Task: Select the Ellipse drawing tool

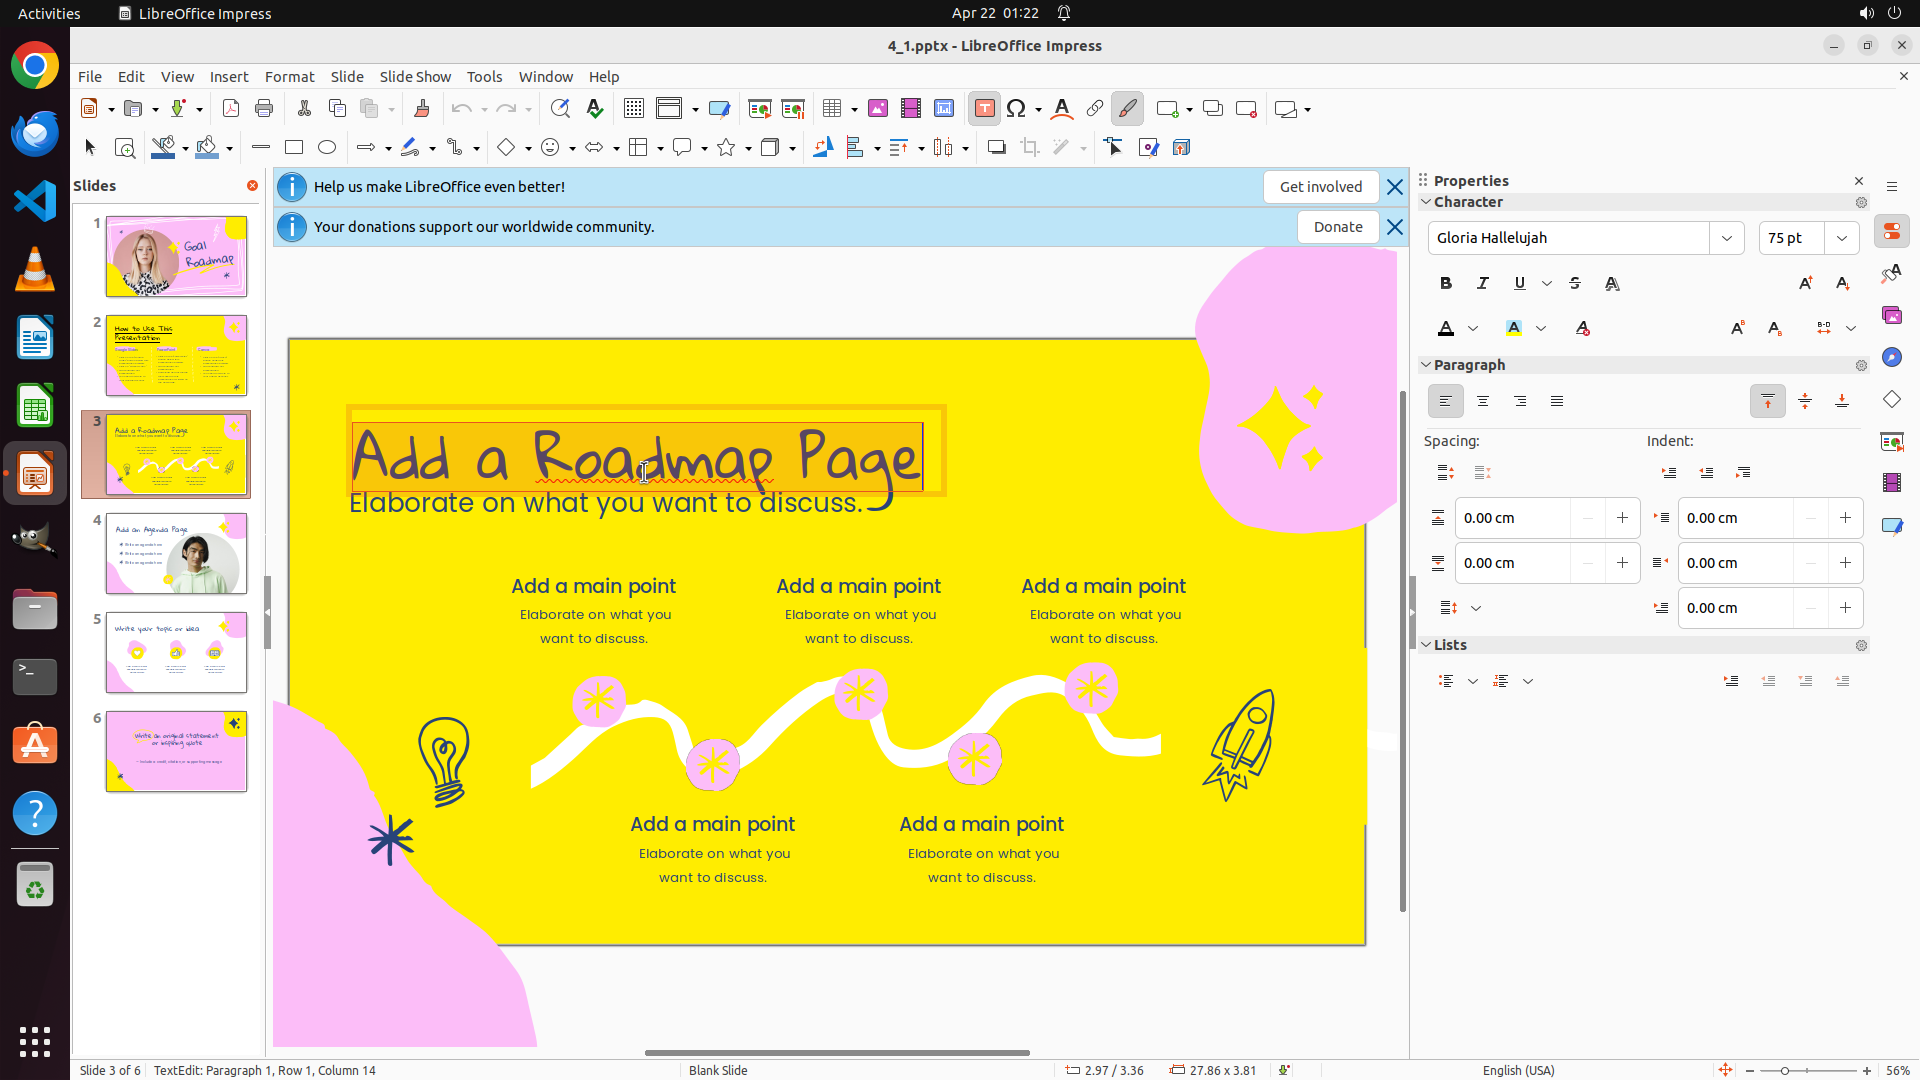Action: (327, 148)
